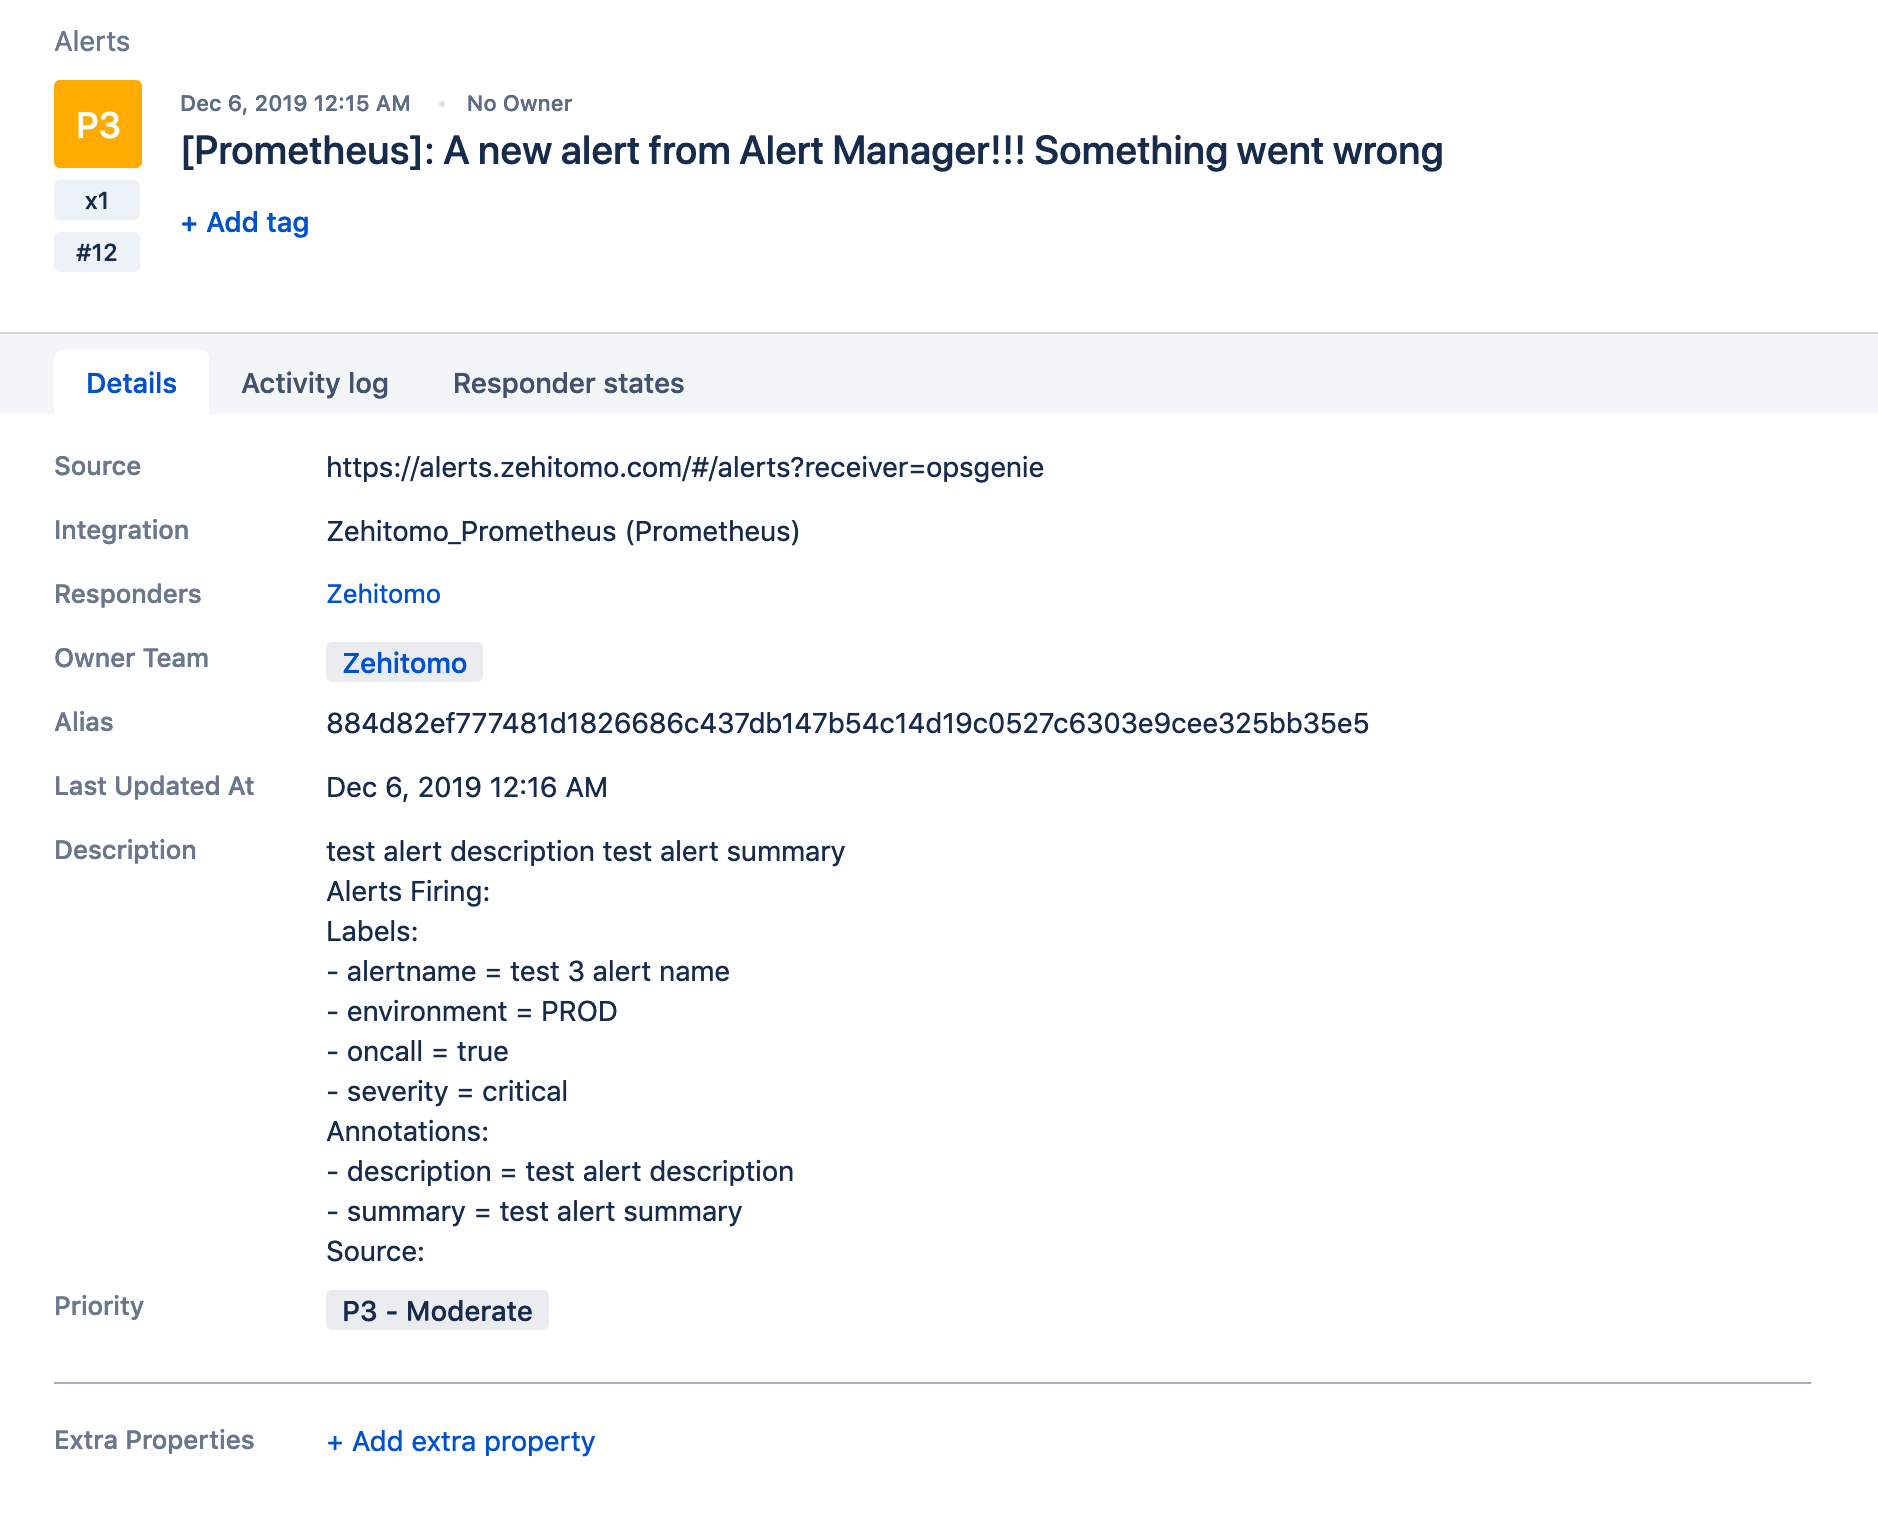Select the Details tab

pyautogui.click(x=131, y=383)
